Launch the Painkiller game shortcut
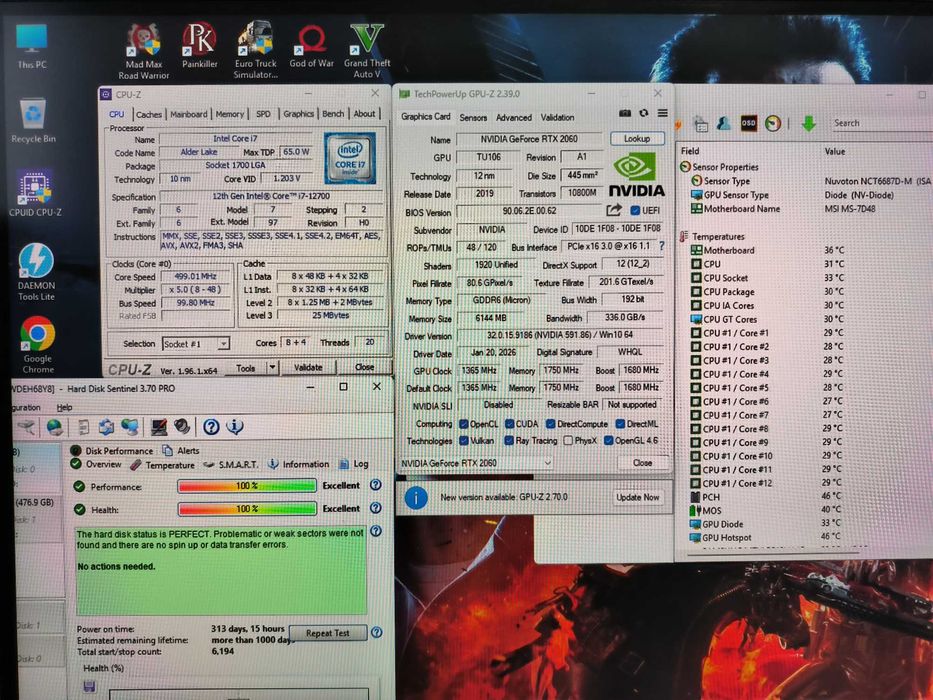This screenshot has height=700, width=933. click(199, 46)
